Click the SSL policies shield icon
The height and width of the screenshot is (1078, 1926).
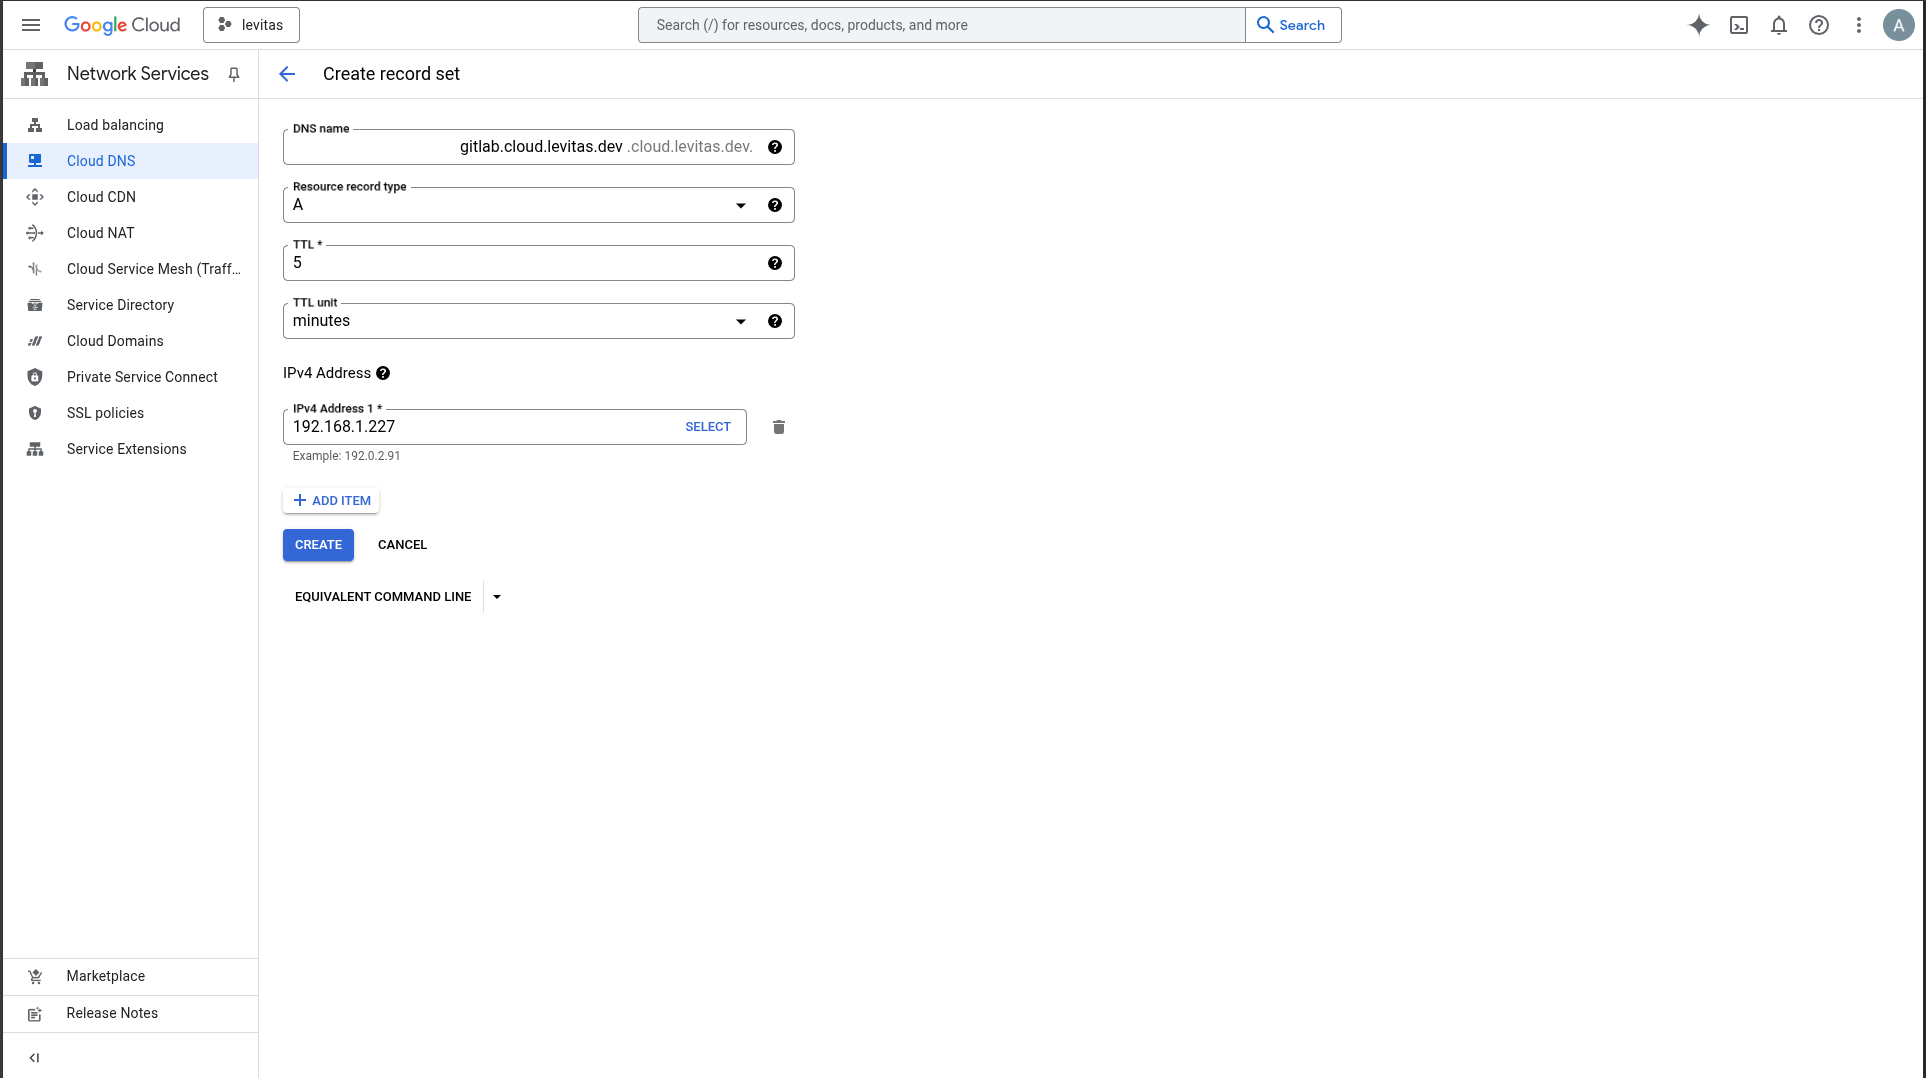pos(35,413)
